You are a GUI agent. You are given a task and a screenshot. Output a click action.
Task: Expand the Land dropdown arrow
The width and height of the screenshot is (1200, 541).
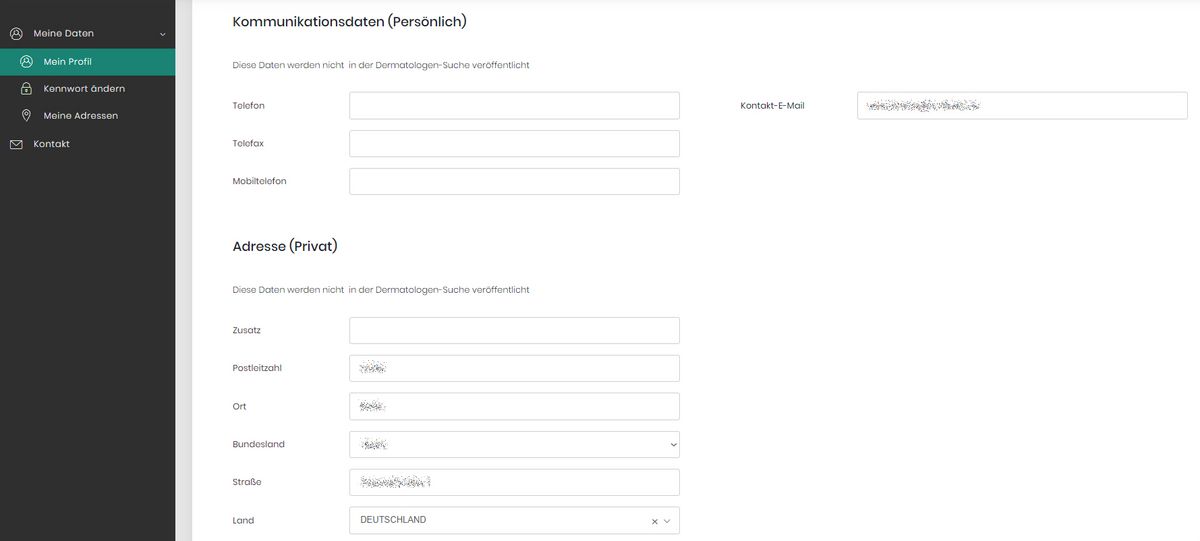tap(668, 521)
